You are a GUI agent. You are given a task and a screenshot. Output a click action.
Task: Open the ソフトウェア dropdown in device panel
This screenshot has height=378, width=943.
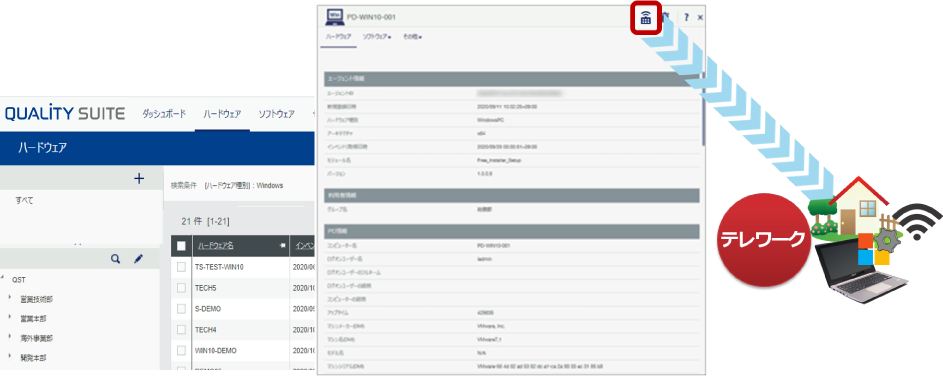pos(377,37)
